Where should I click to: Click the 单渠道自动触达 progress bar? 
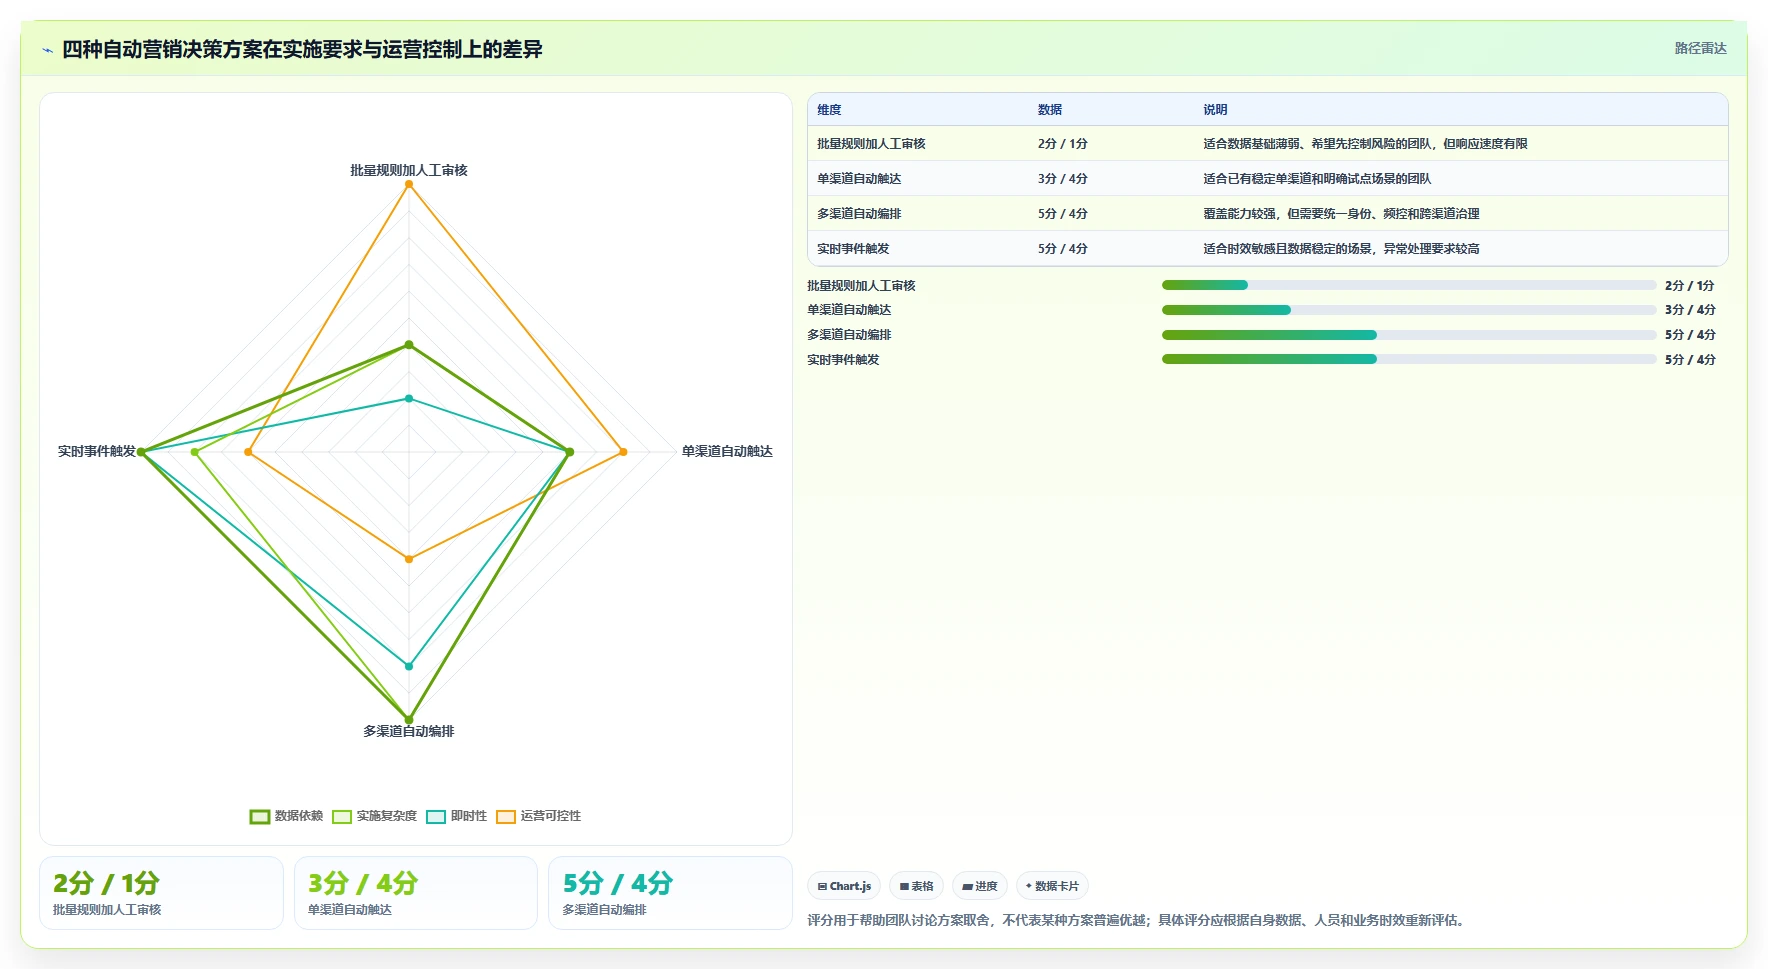pyautogui.click(x=1409, y=310)
